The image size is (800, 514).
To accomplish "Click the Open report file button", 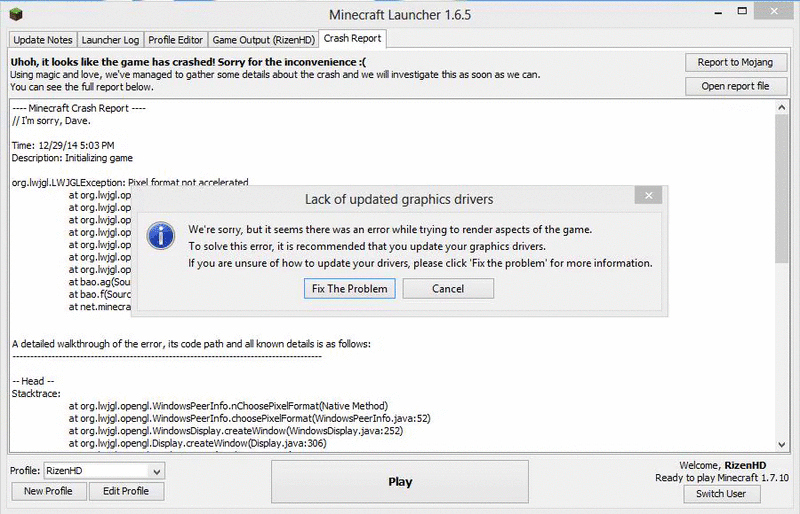I will (x=735, y=86).
